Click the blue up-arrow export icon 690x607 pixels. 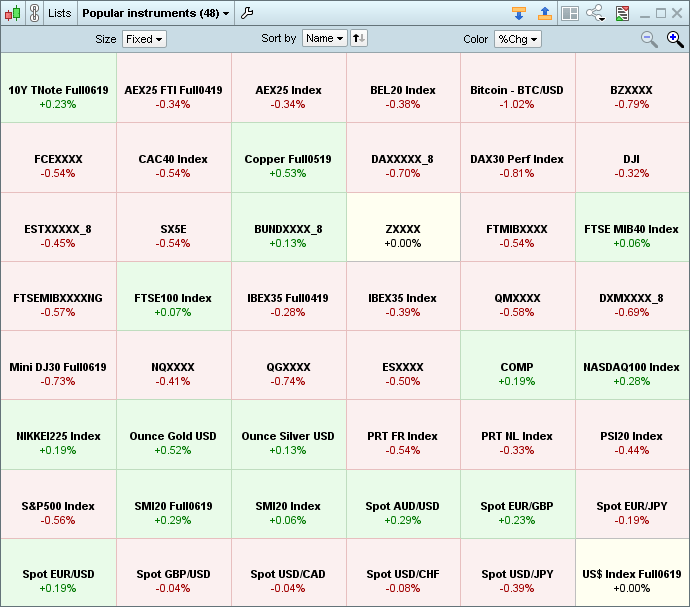click(x=544, y=13)
